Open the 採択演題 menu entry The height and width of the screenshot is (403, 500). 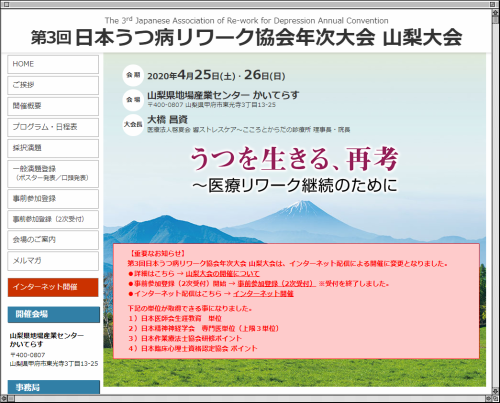tap(53, 148)
